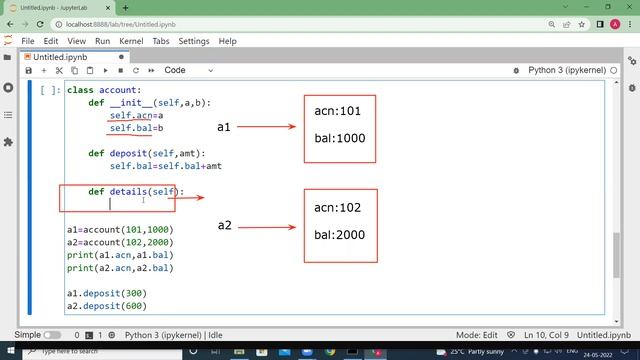Run the selected cell
This screenshot has height=360, width=640.
click(x=105, y=71)
